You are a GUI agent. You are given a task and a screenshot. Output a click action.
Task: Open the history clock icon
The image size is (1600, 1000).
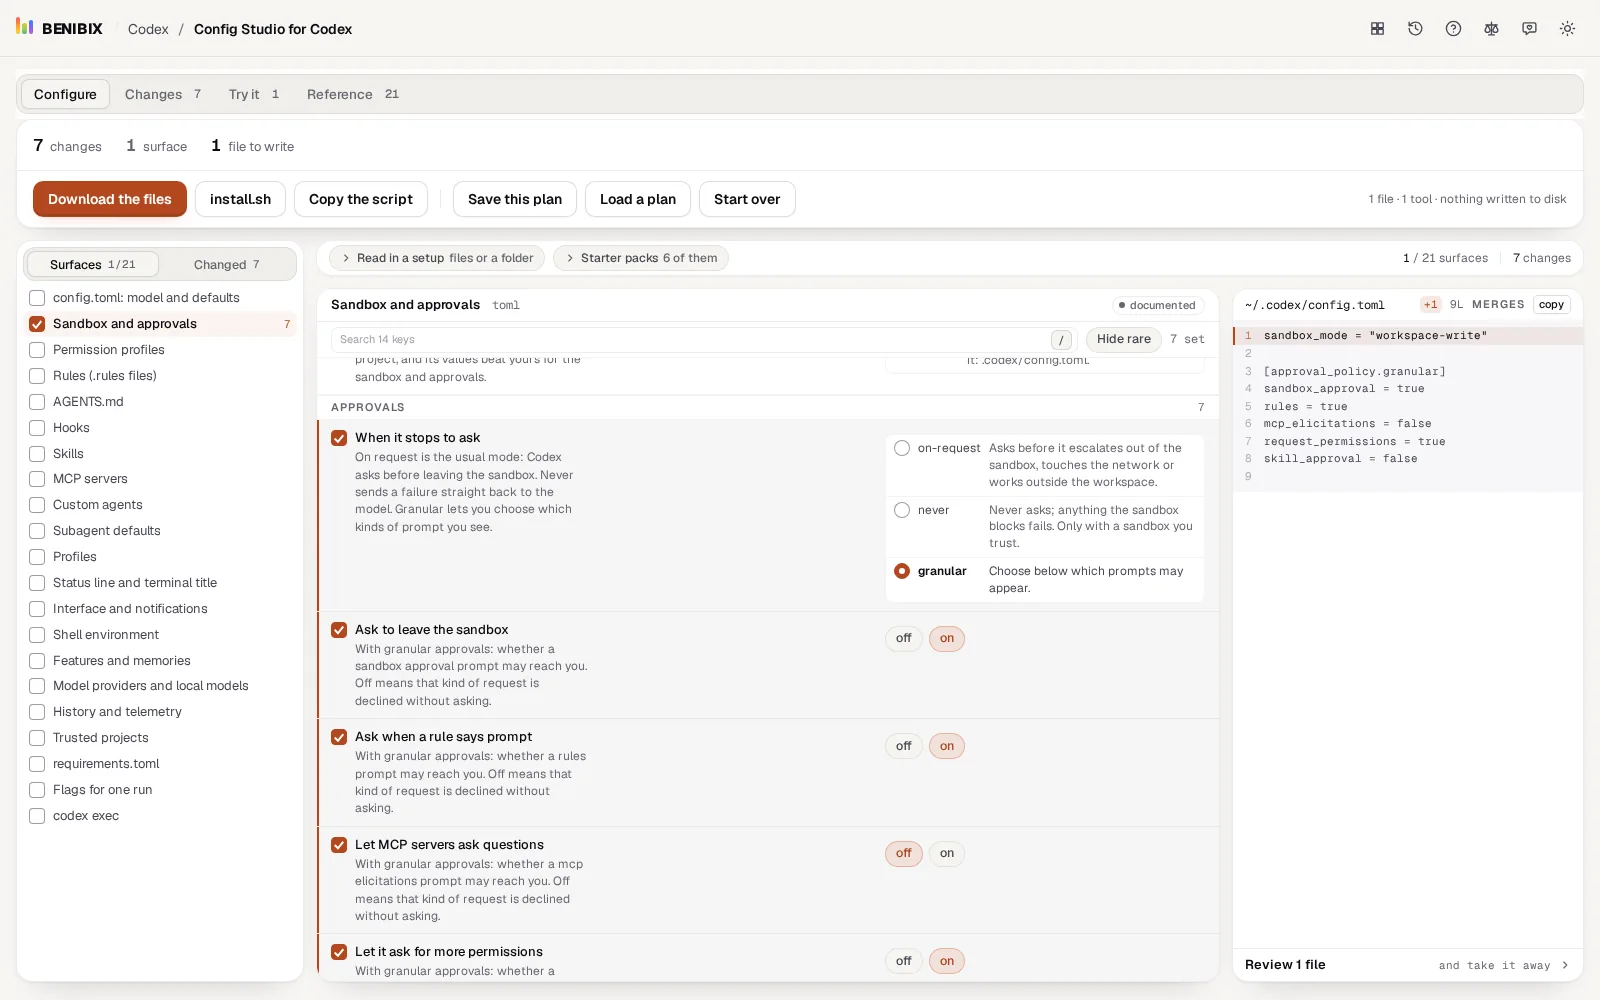[x=1415, y=29]
